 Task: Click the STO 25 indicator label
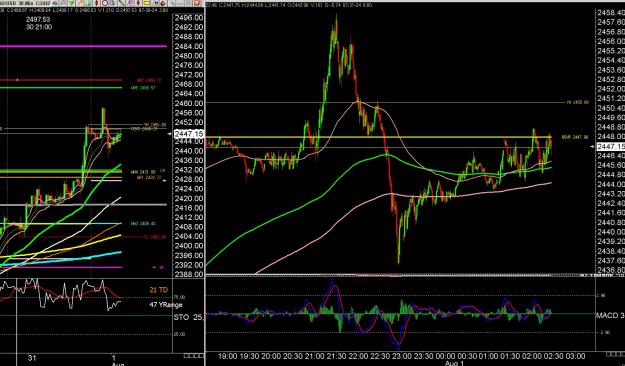coord(189,317)
